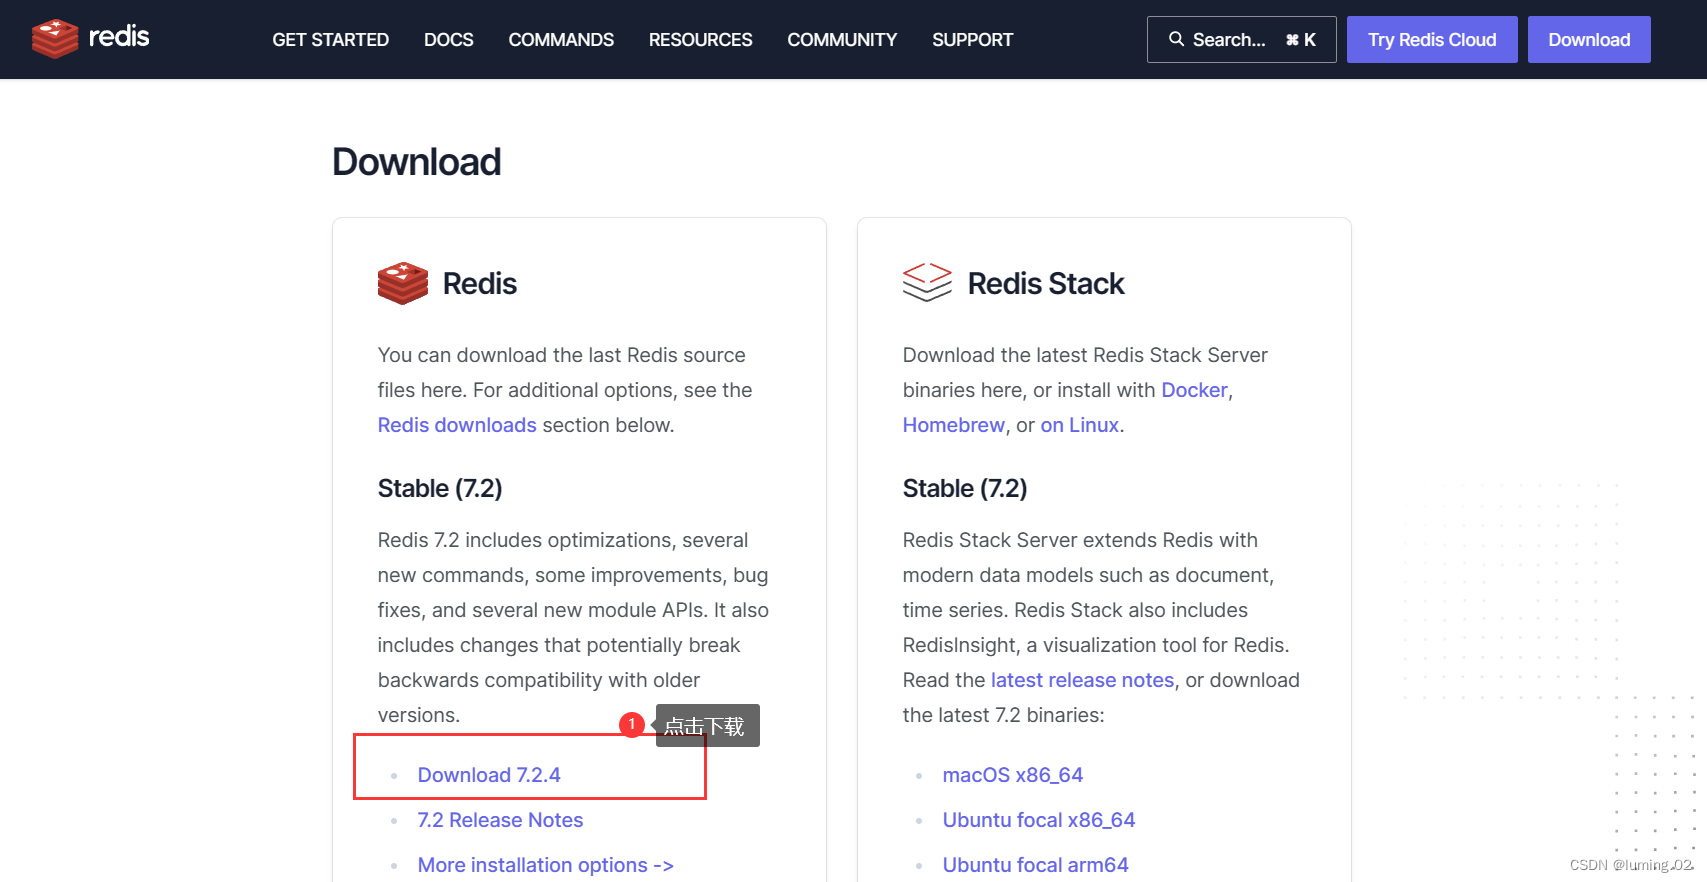Open the DOCS menu
The height and width of the screenshot is (882, 1707).
tap(449, 40)
